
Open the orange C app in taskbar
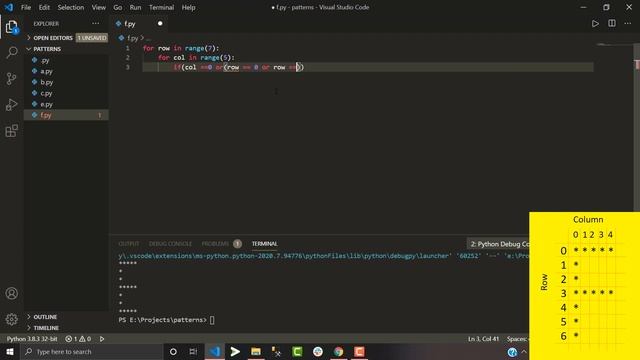click(359, 351)
